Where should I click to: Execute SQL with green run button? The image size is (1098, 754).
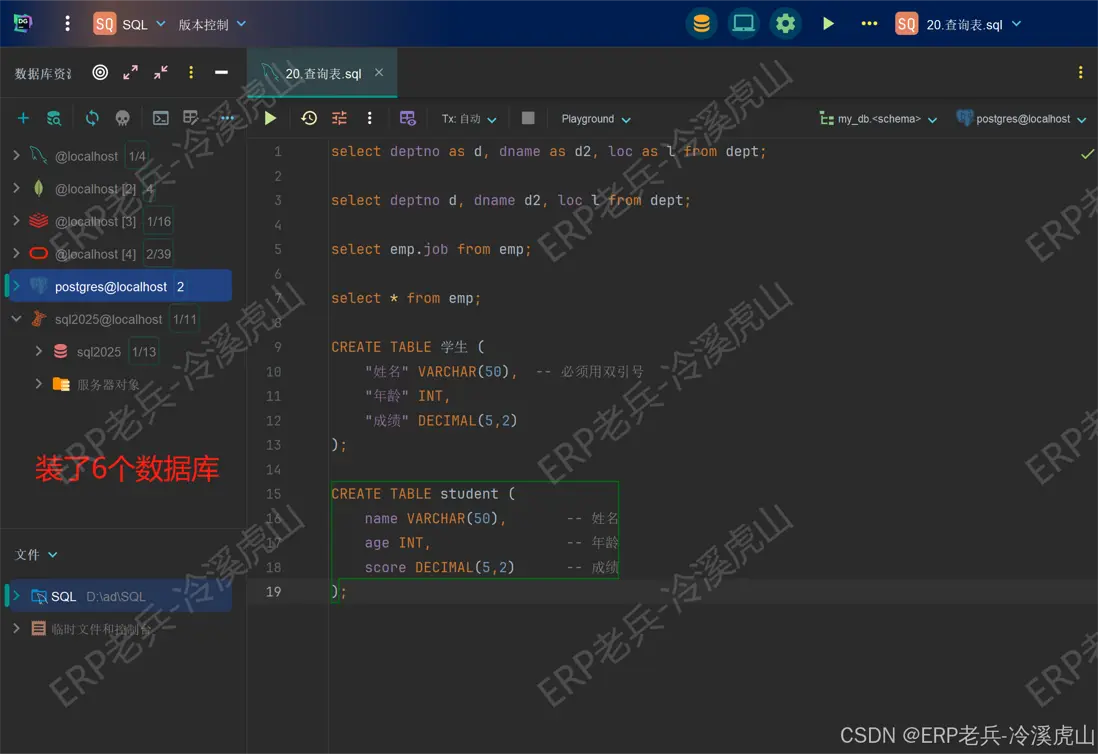click(270, 118)
